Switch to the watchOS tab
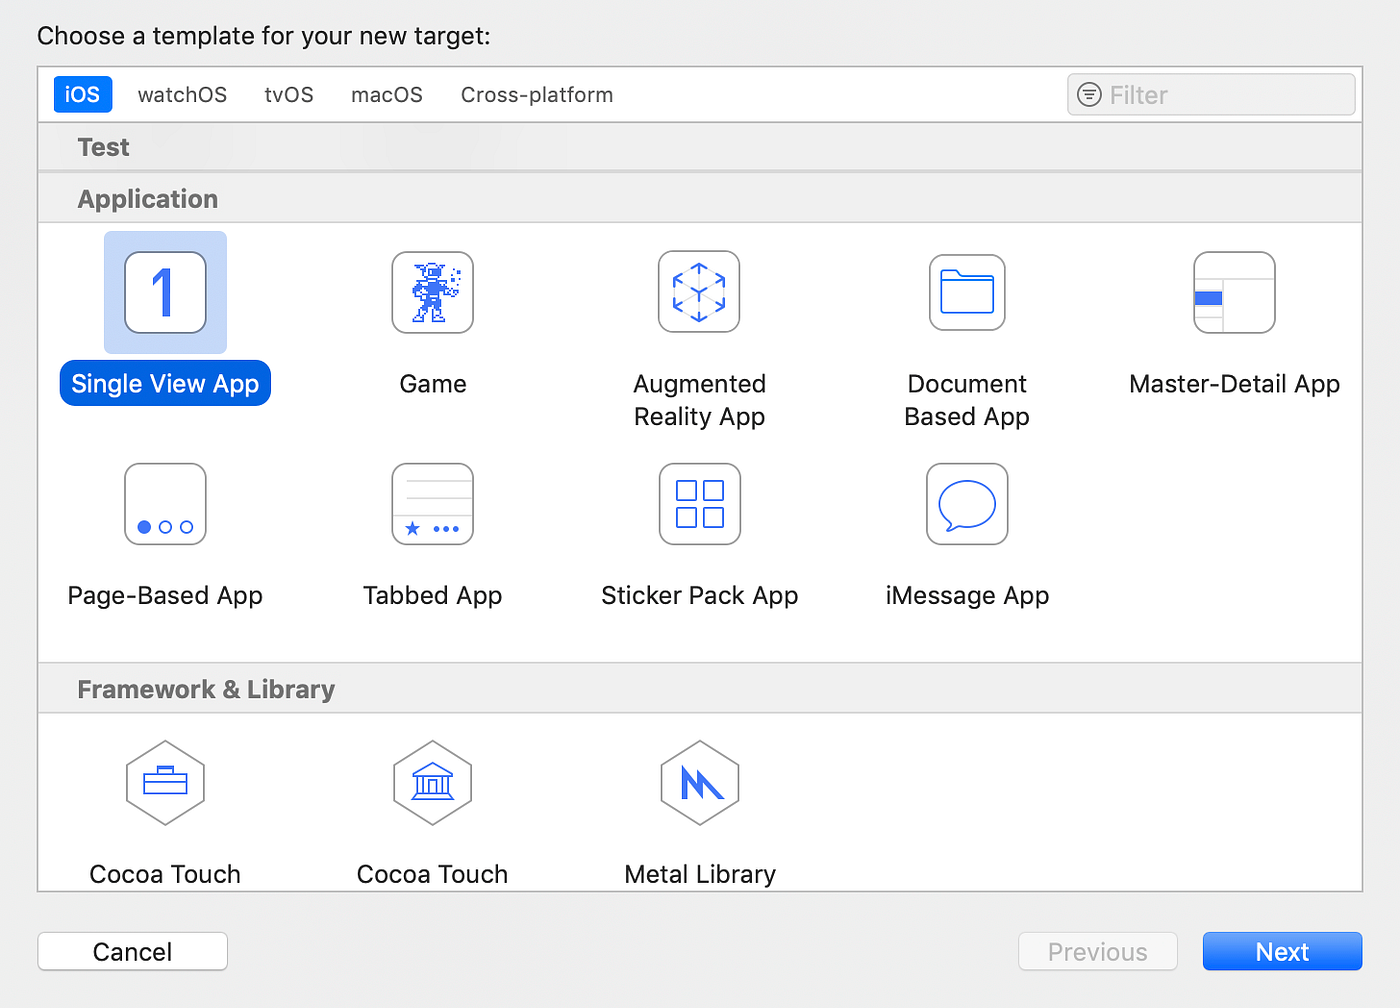Viewport: 1400px width, 1008px height. coord(182,94)
